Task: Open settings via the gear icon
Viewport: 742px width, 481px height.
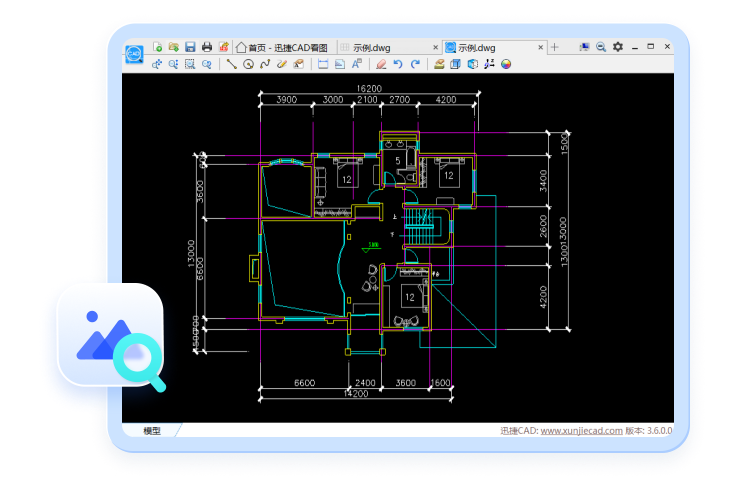Action: tap(617, 47)
